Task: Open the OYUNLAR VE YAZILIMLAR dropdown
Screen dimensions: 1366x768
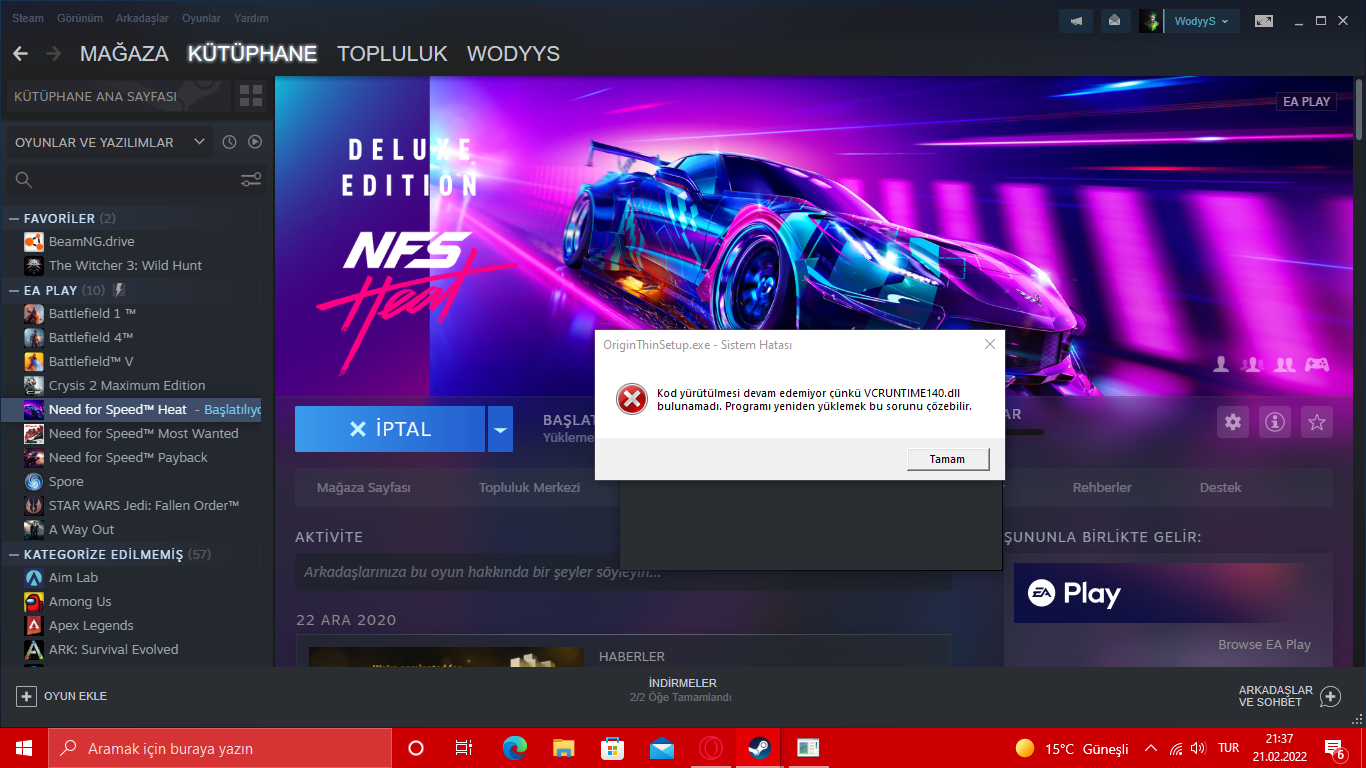Action: coord(109,142)
